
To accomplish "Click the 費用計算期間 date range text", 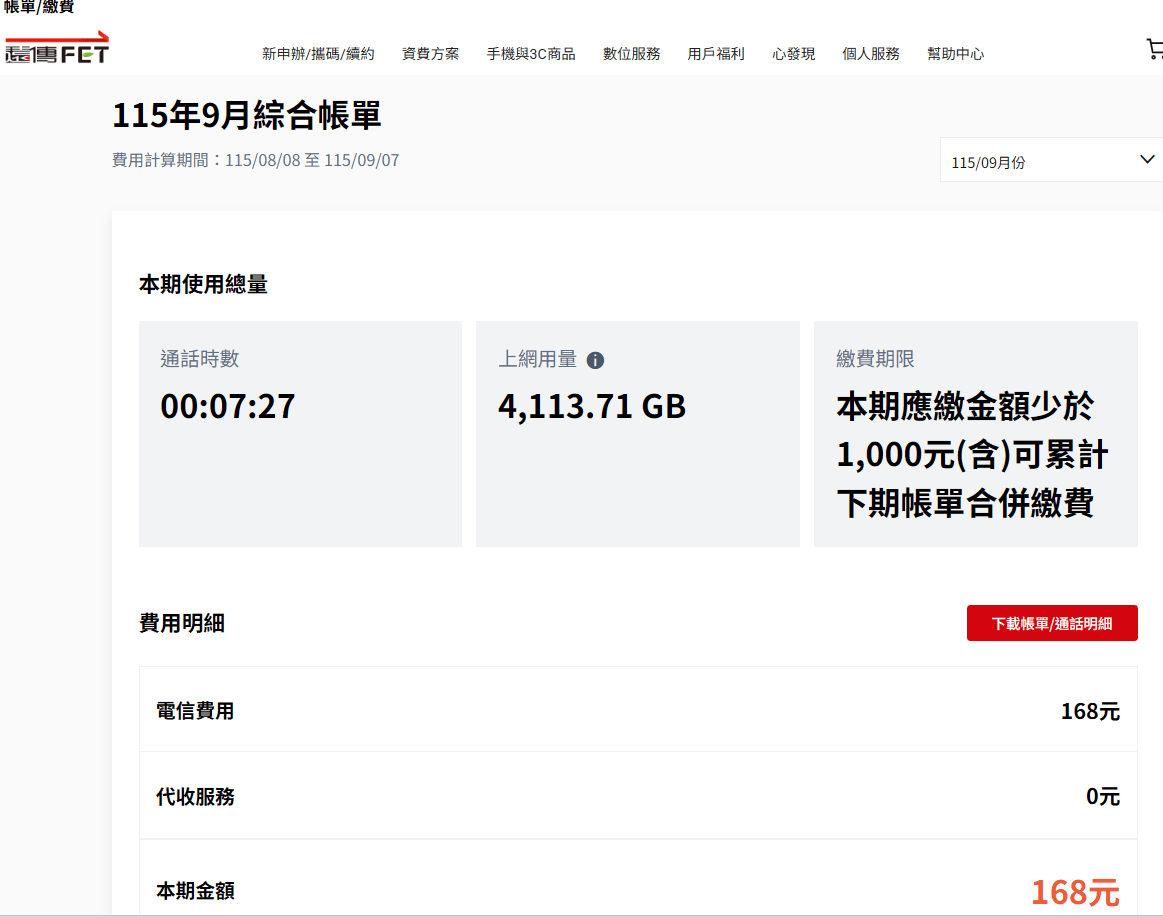I will tap(256, 160).
